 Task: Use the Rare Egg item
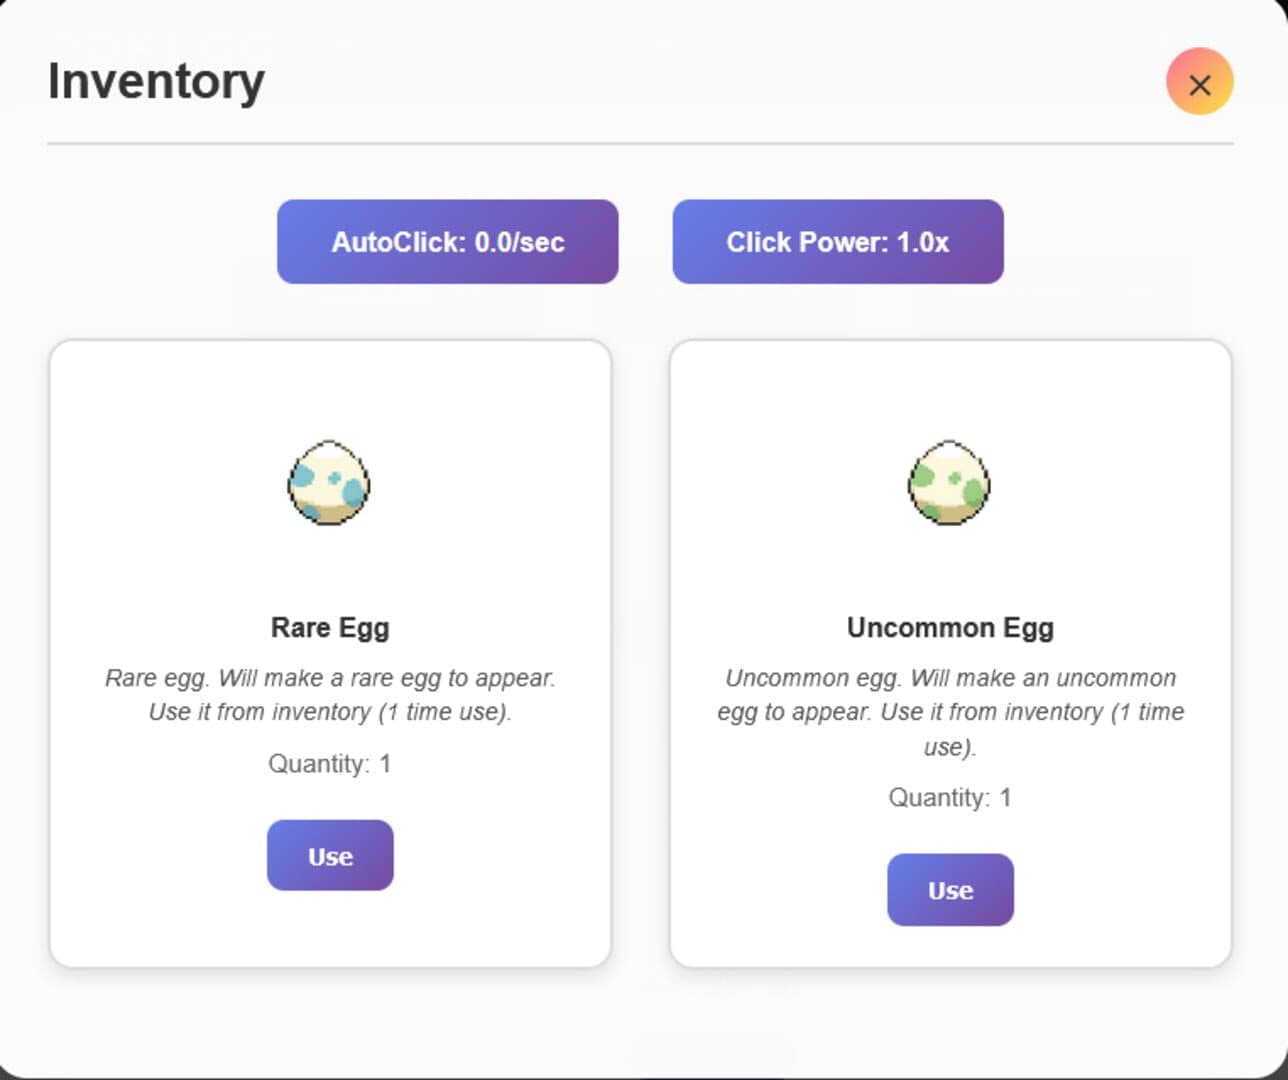pos(330,856)
